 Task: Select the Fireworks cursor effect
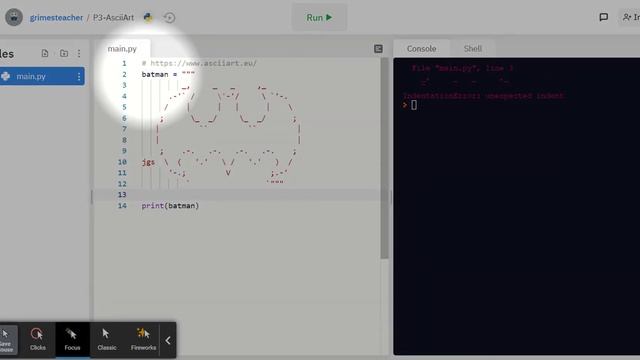pos(143,340)
